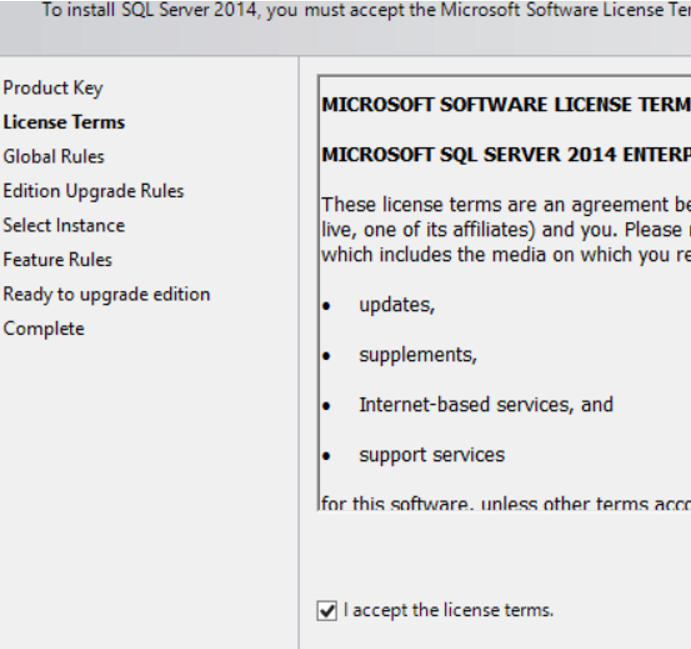Click the "updates," bullet item
Image resolution: width=691 pixels, height=649 pixels.
point(397,305)
